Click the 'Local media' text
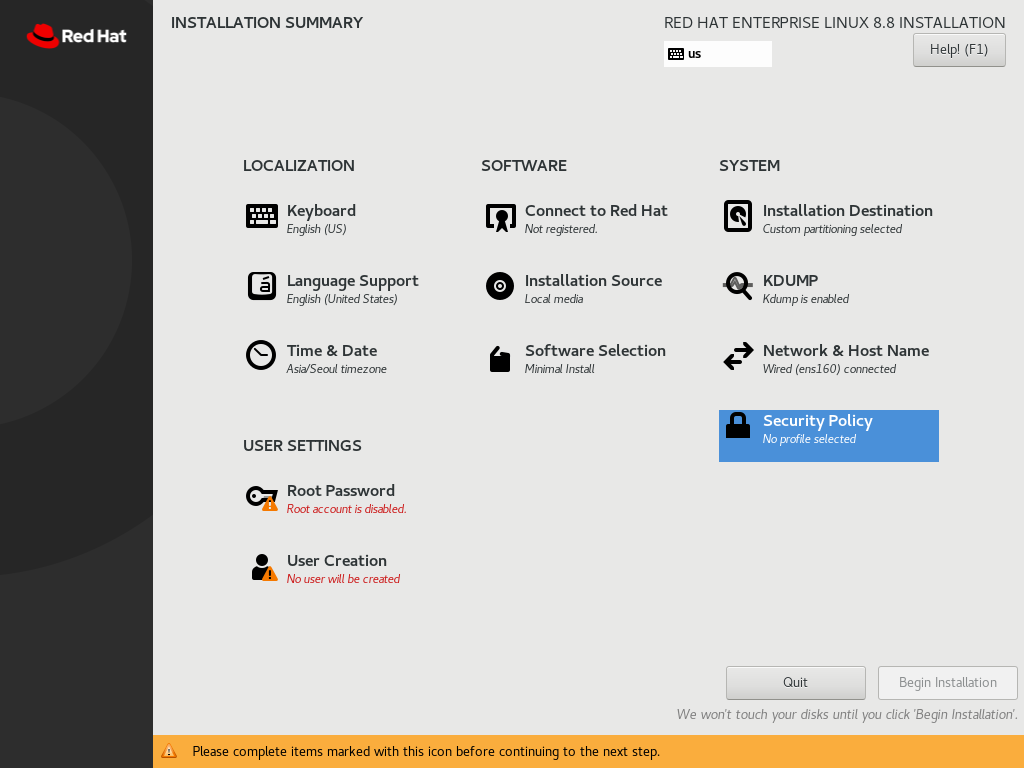This screenshot has height=768, width=1024. pyautogui.click(x=554, y=299)
